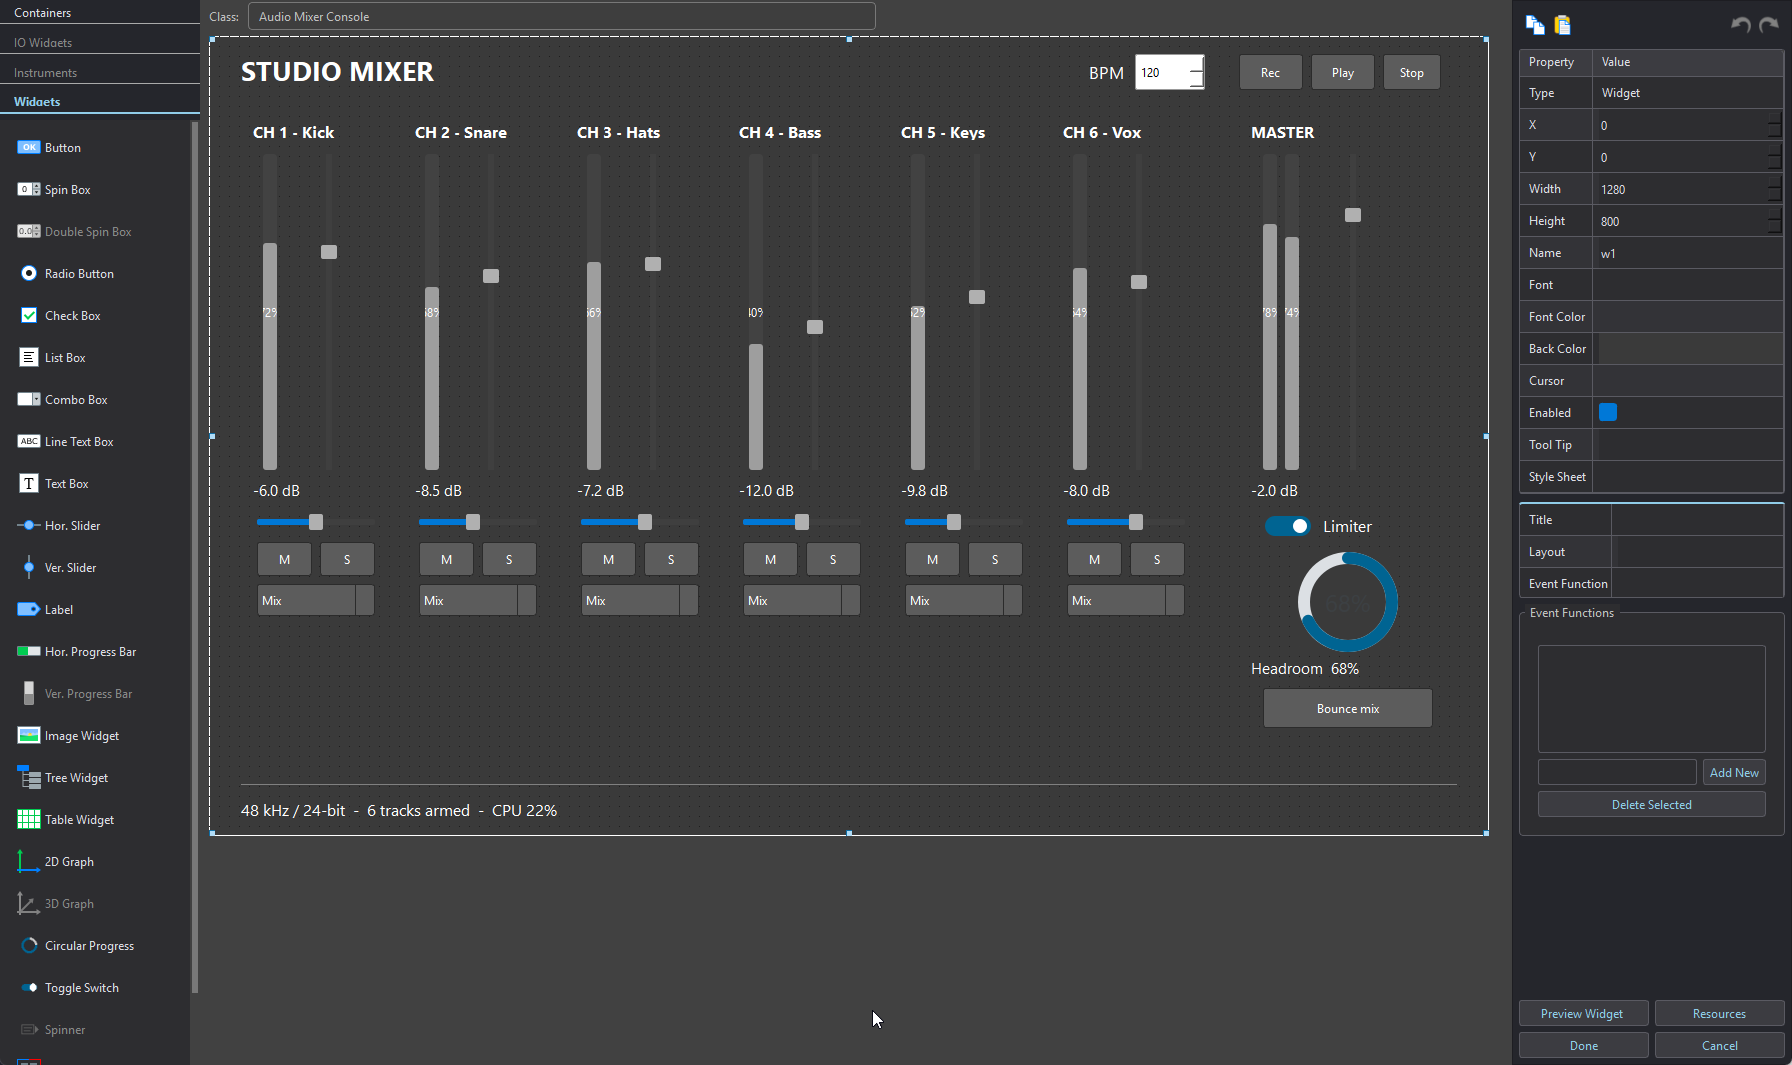This screenshot has width=1792, height=1065.
Task: Click the paste clipboard icon
Action: (x=1563, y=25)
